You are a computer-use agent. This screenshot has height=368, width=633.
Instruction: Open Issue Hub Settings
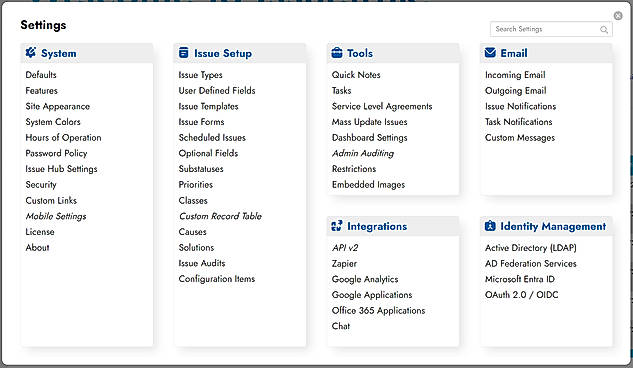[x=61, y=169]
